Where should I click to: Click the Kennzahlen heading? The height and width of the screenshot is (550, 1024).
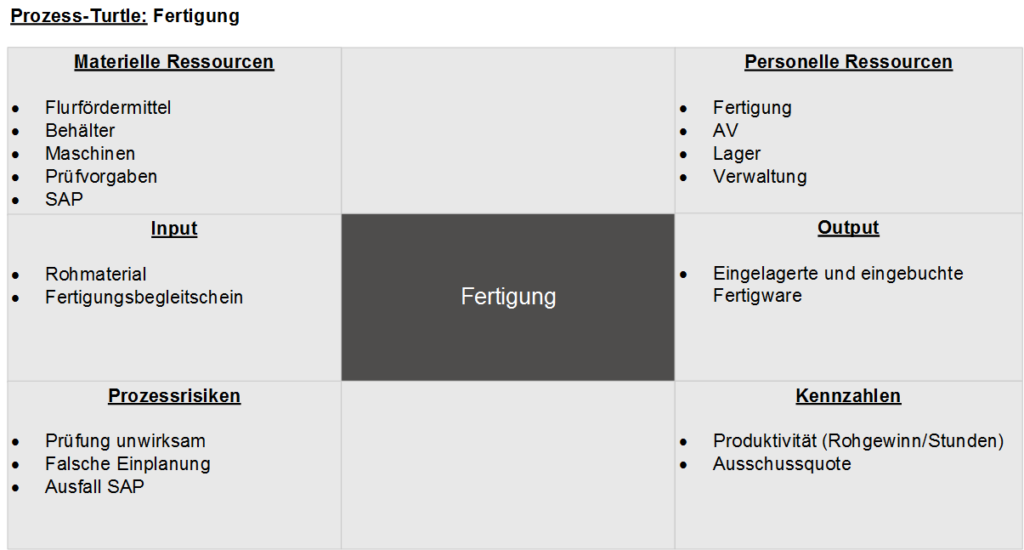coord(848,396)
